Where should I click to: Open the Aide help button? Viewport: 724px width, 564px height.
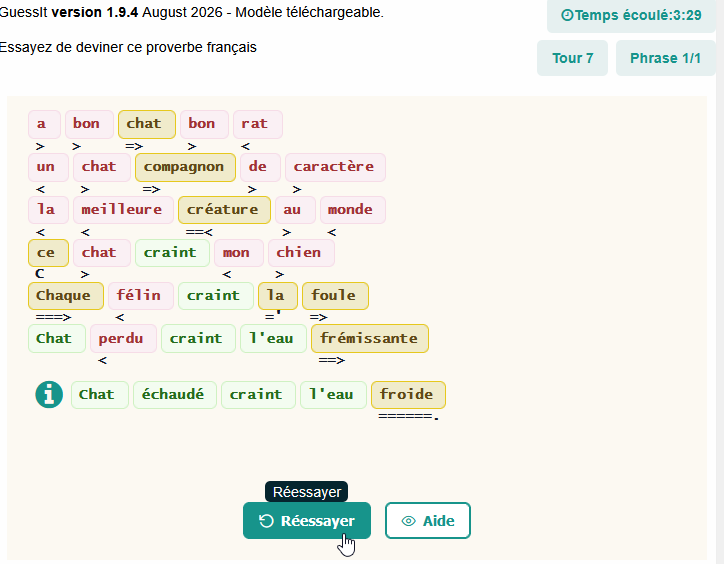[x=428, y=521]
